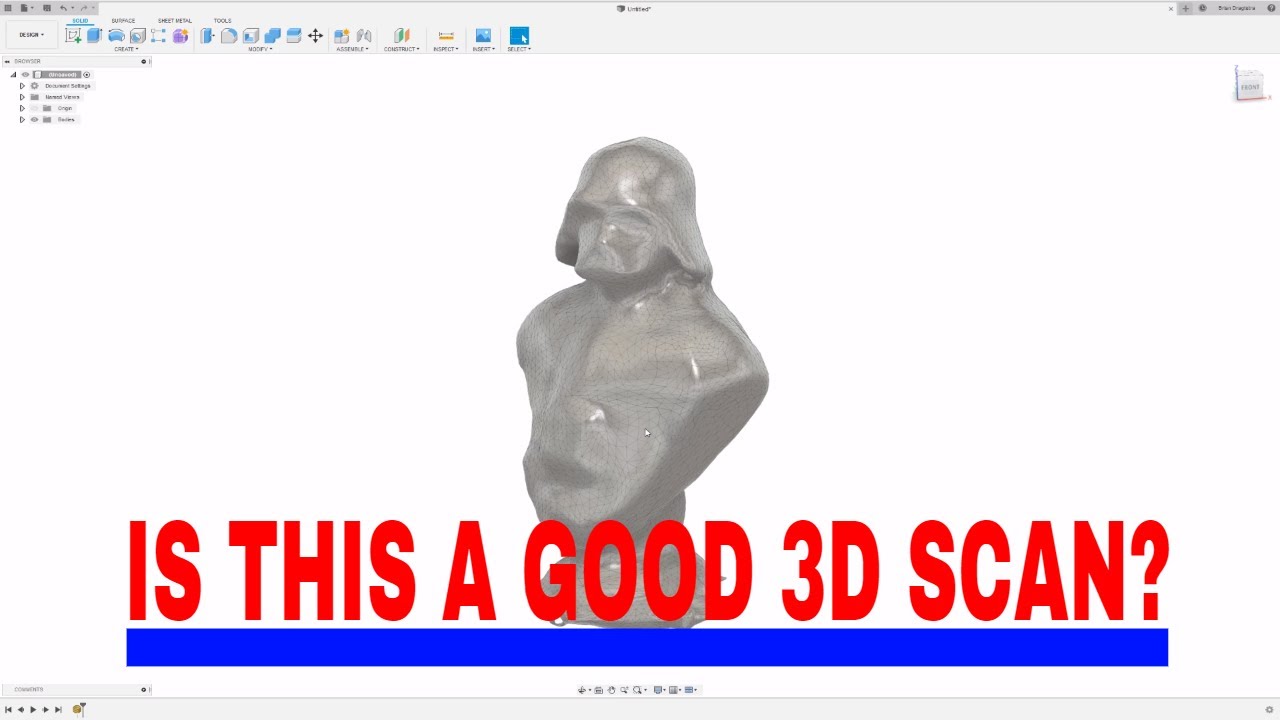The height and width of the screenshot is (720, 1280).
Task: Open the File menu icon
Action: coord(24,8)
